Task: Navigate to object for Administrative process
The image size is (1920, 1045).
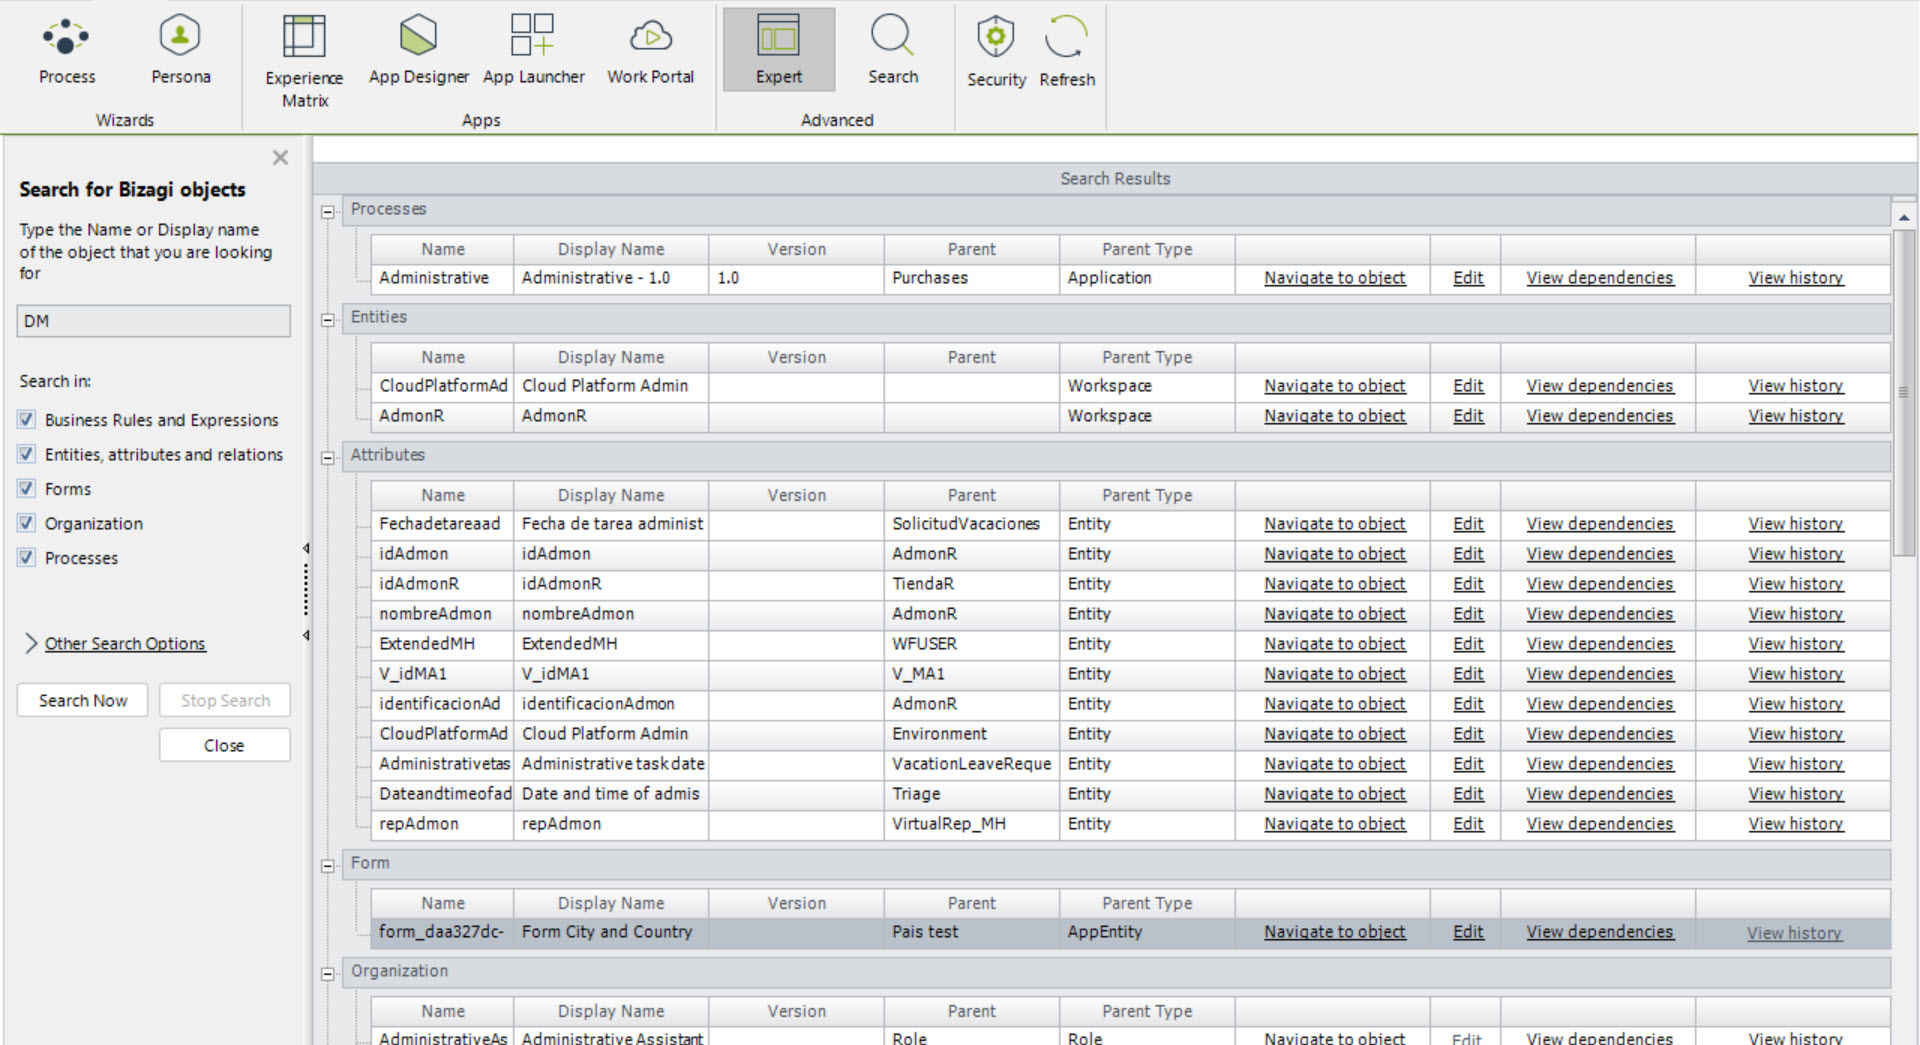Action: (x=1334, y=278)
